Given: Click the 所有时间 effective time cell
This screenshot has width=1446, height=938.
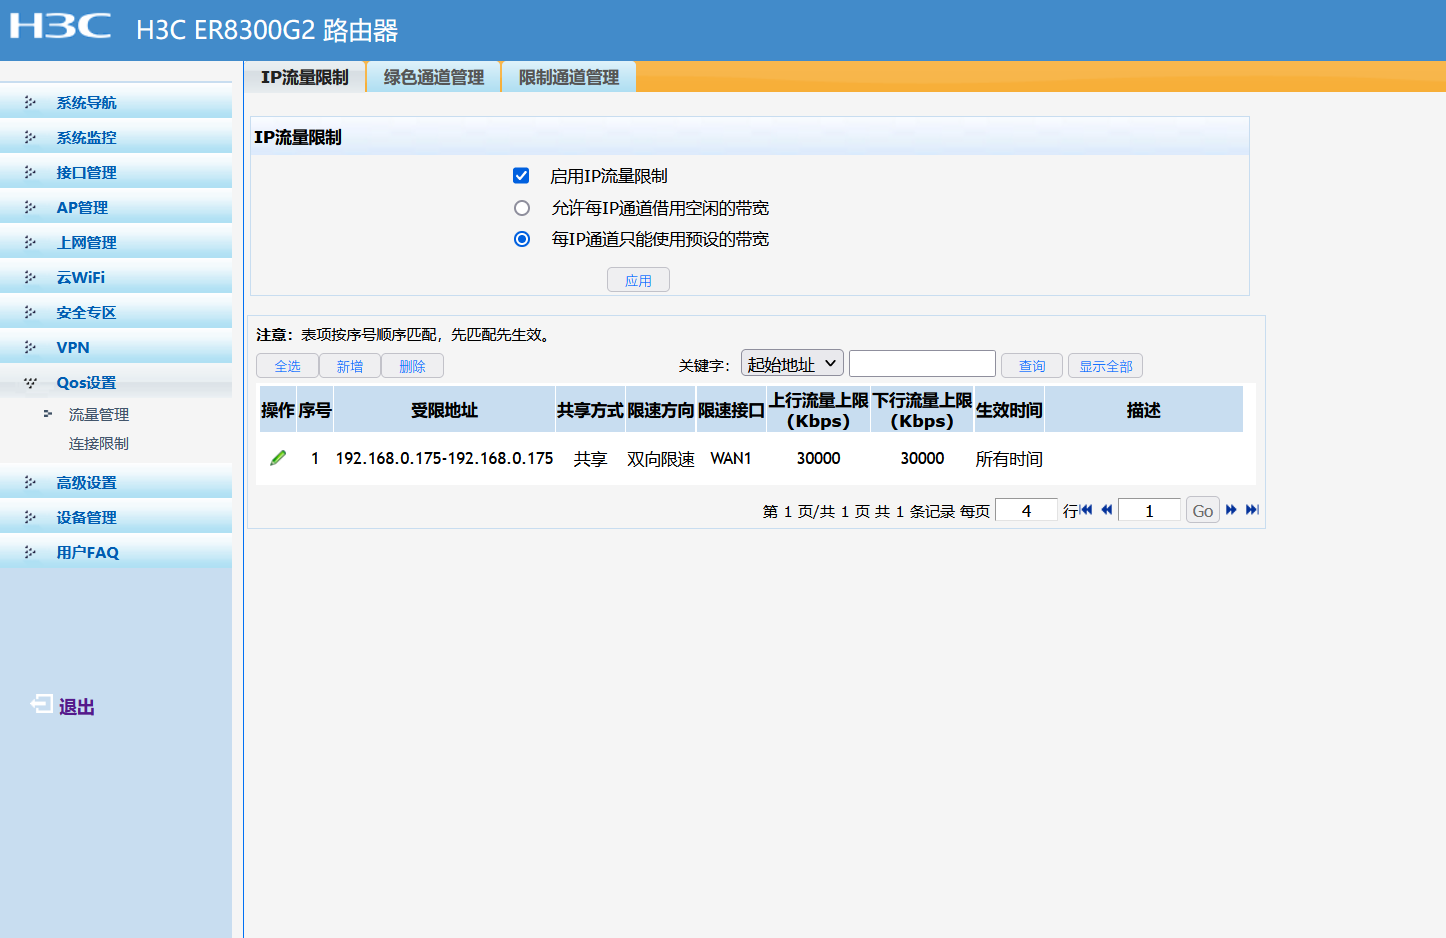Looking at the screenshot, I should 1009,459.
